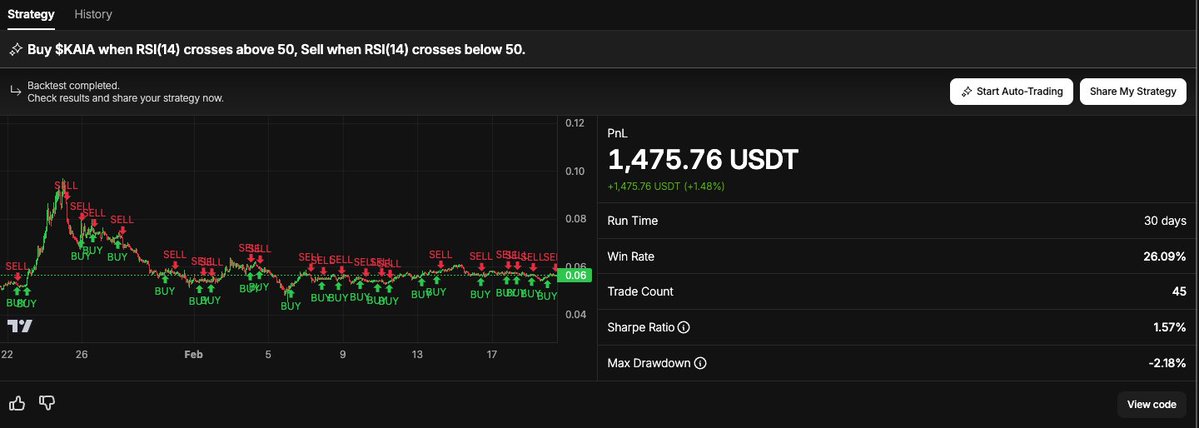Switch to the Strategy tab
Viewport: 1199px width, 428px height.
(31, 15)
